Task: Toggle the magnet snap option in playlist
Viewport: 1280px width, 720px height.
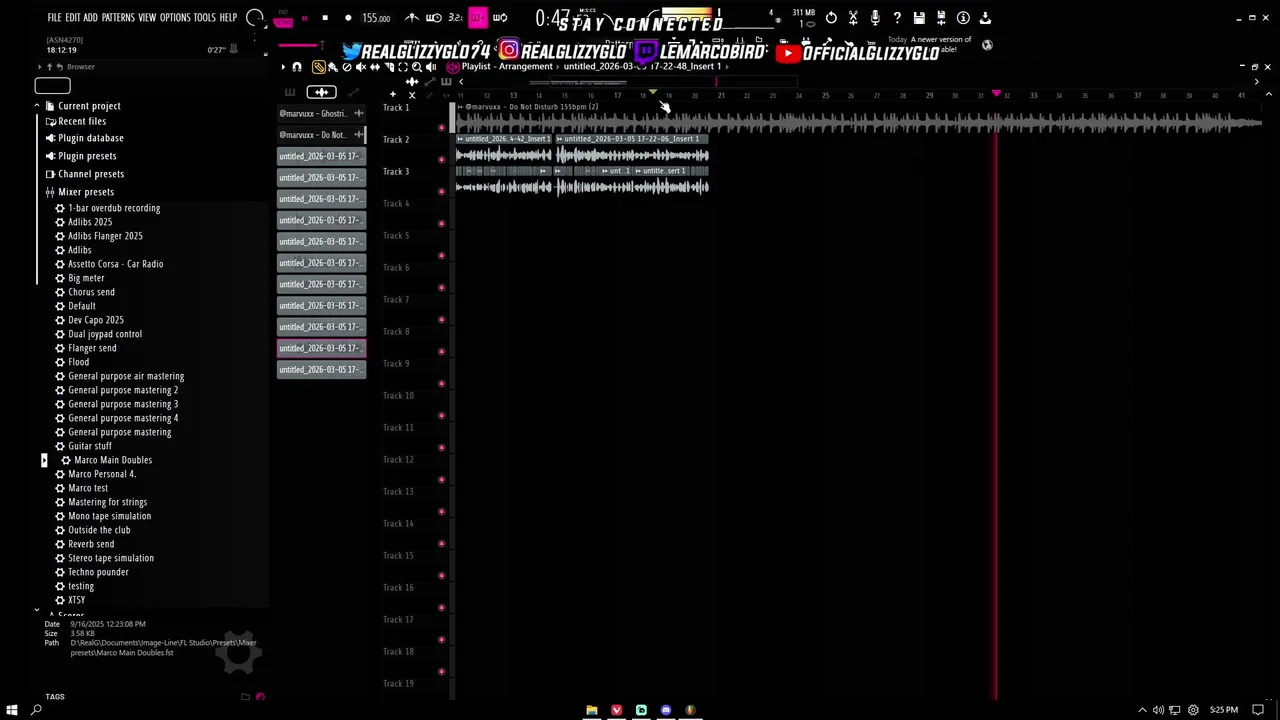Action: pyautogui.click(x=297, y=67)
